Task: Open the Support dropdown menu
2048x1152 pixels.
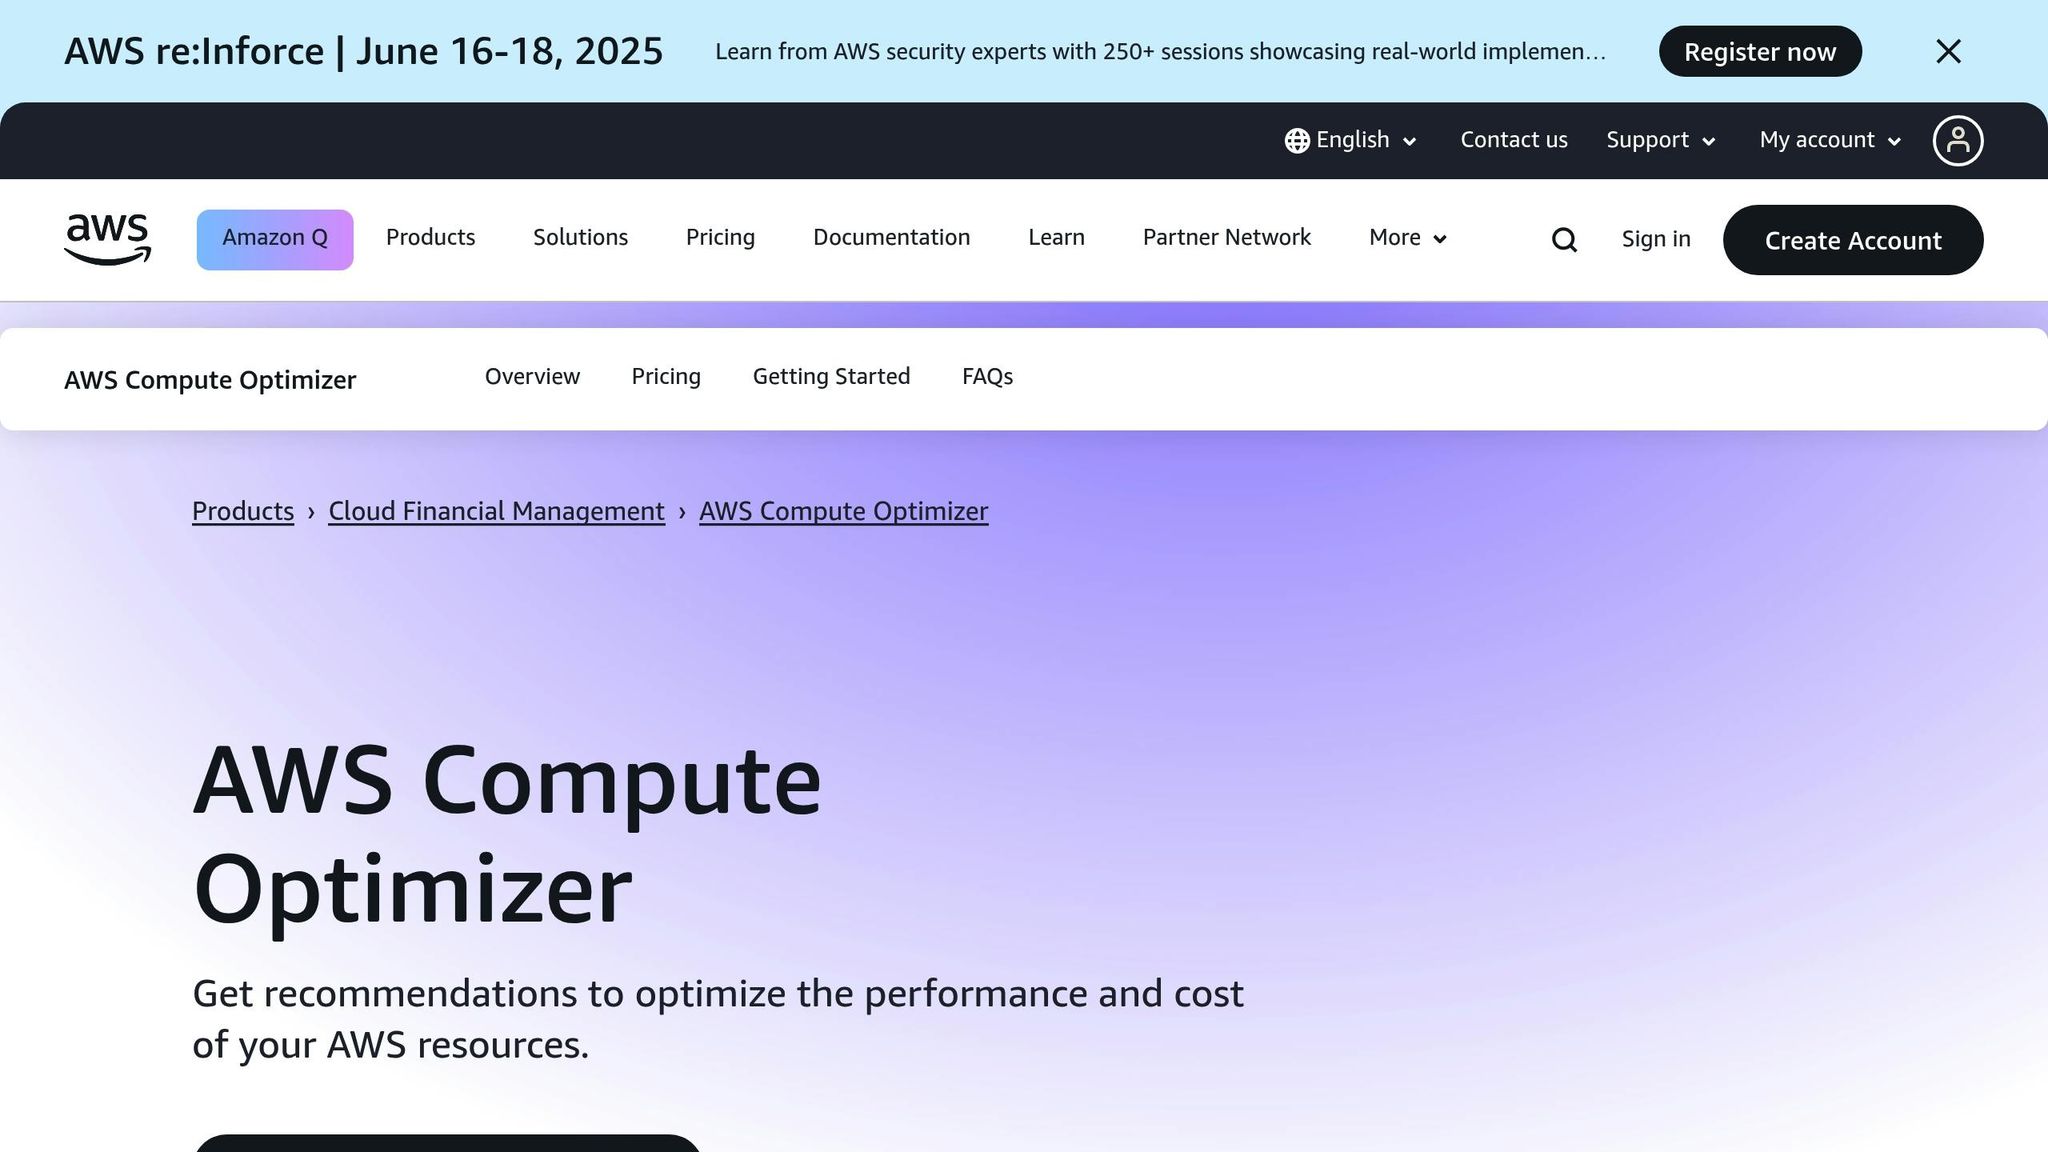Action: click(x=1661, y=140)
